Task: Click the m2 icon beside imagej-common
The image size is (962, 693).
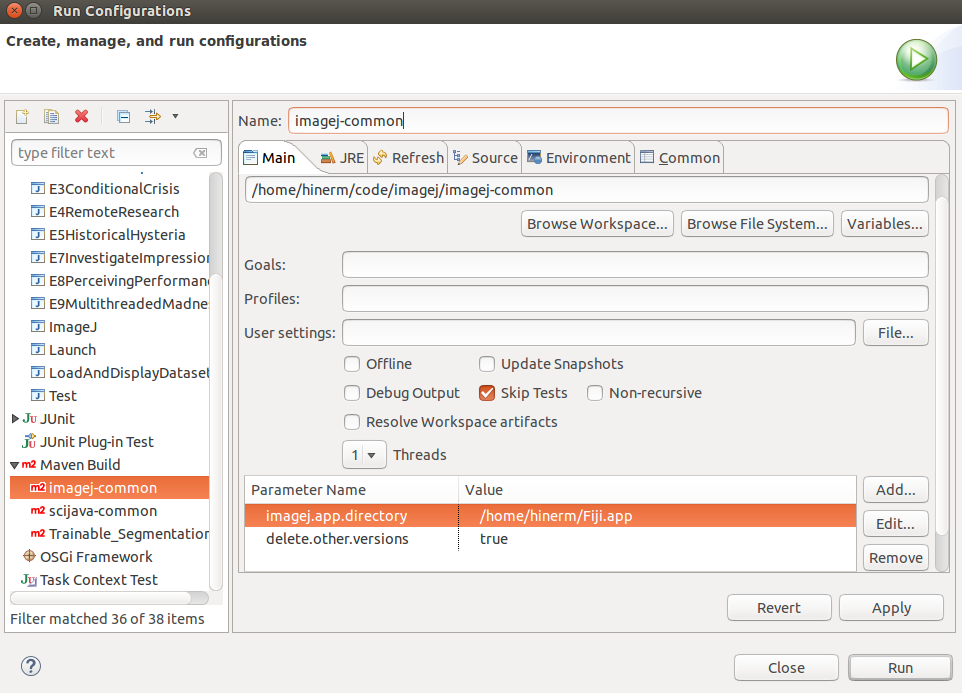Action: pyautogui.click(x=38, y=488)
